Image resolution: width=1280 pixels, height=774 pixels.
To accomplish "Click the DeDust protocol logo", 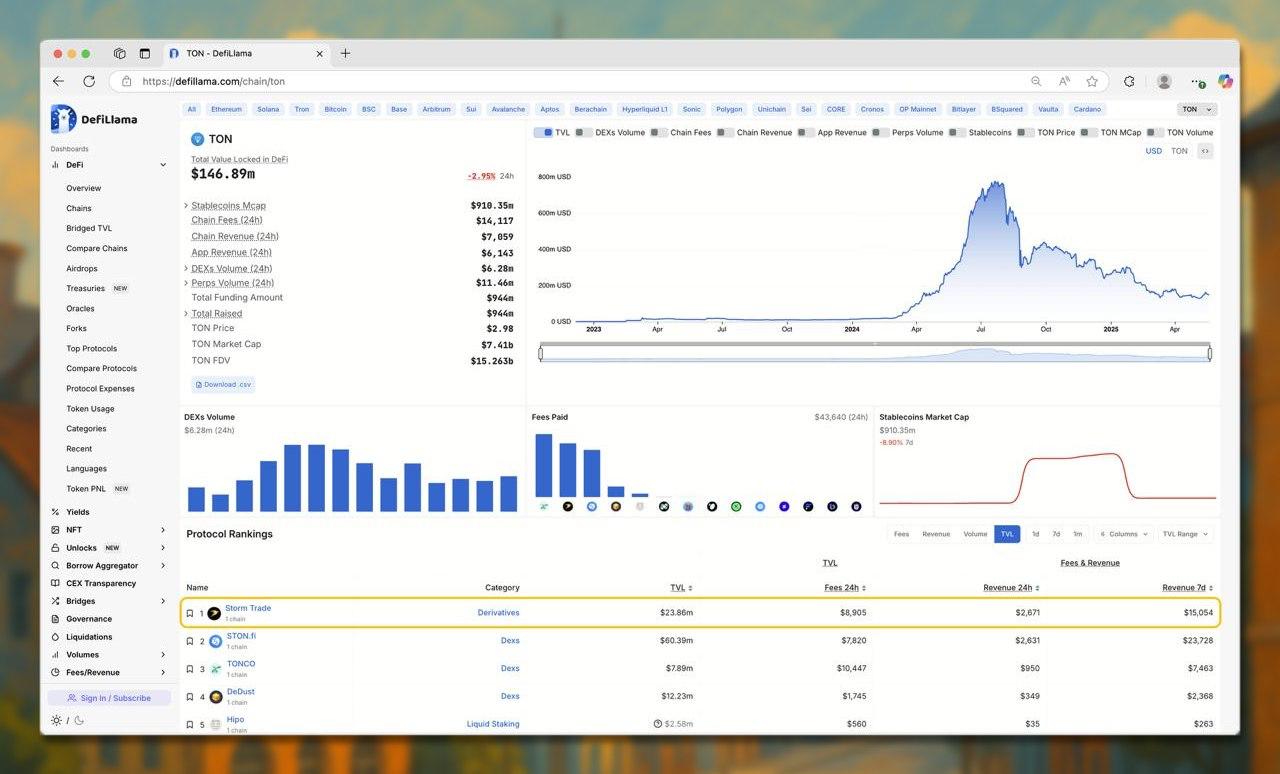I will point(215,697).
